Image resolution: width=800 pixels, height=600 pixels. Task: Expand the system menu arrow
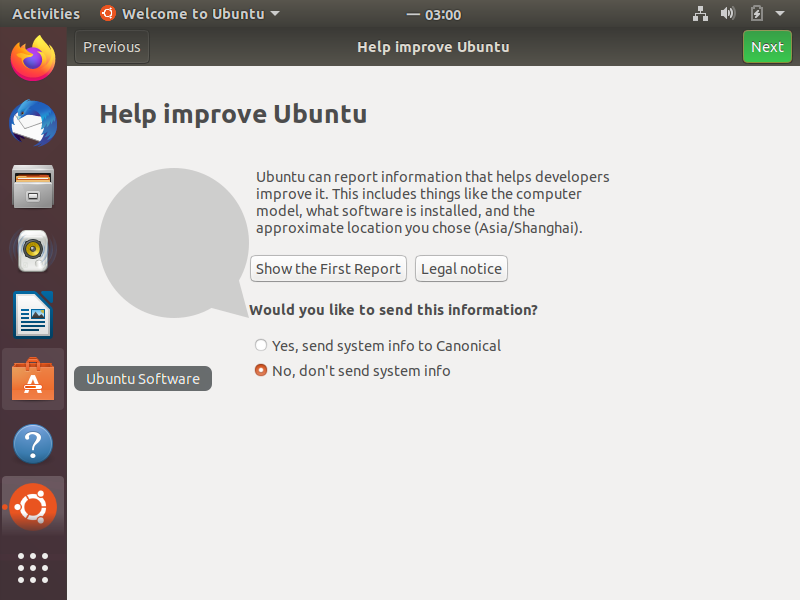(780, 13)
